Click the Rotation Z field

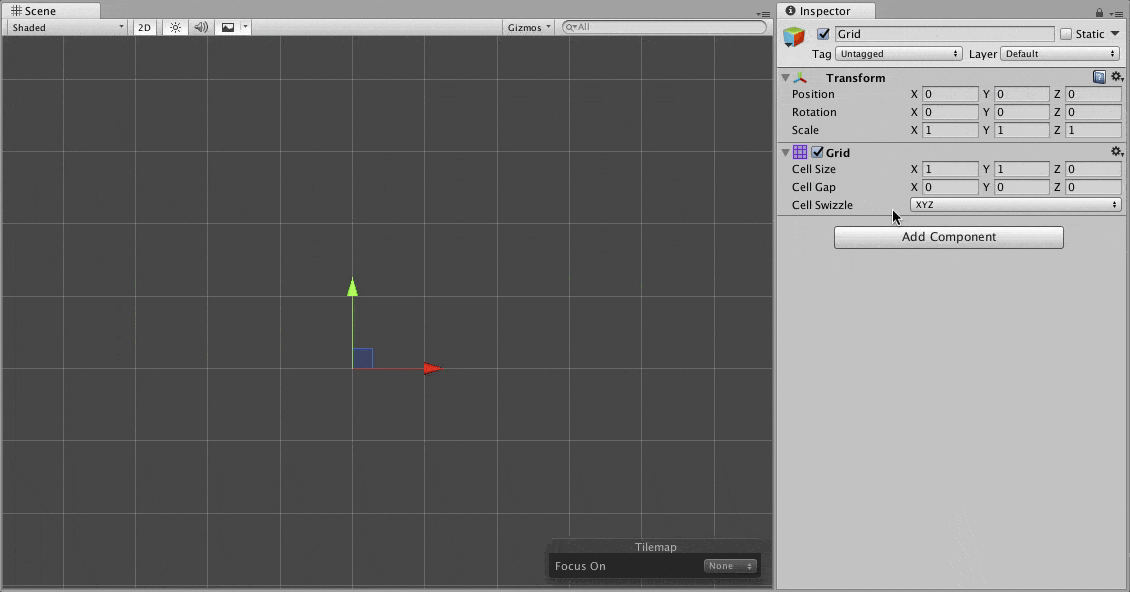pyautogui.click(x=1093, y=112)
